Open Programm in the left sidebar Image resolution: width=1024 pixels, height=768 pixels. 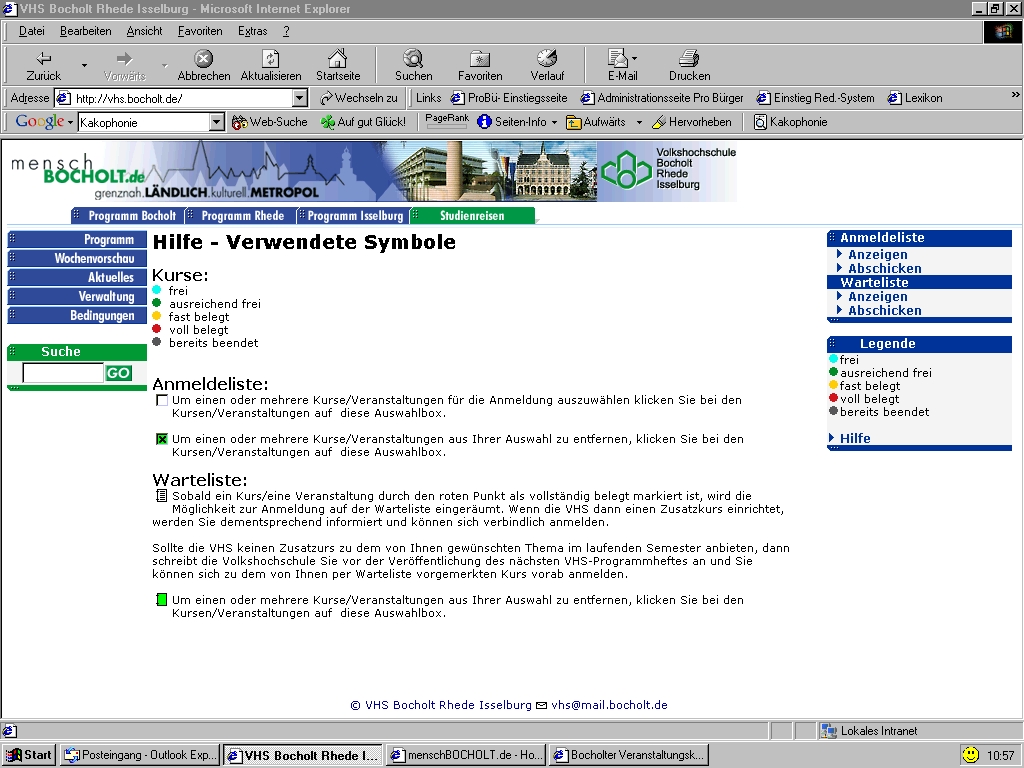77,239
